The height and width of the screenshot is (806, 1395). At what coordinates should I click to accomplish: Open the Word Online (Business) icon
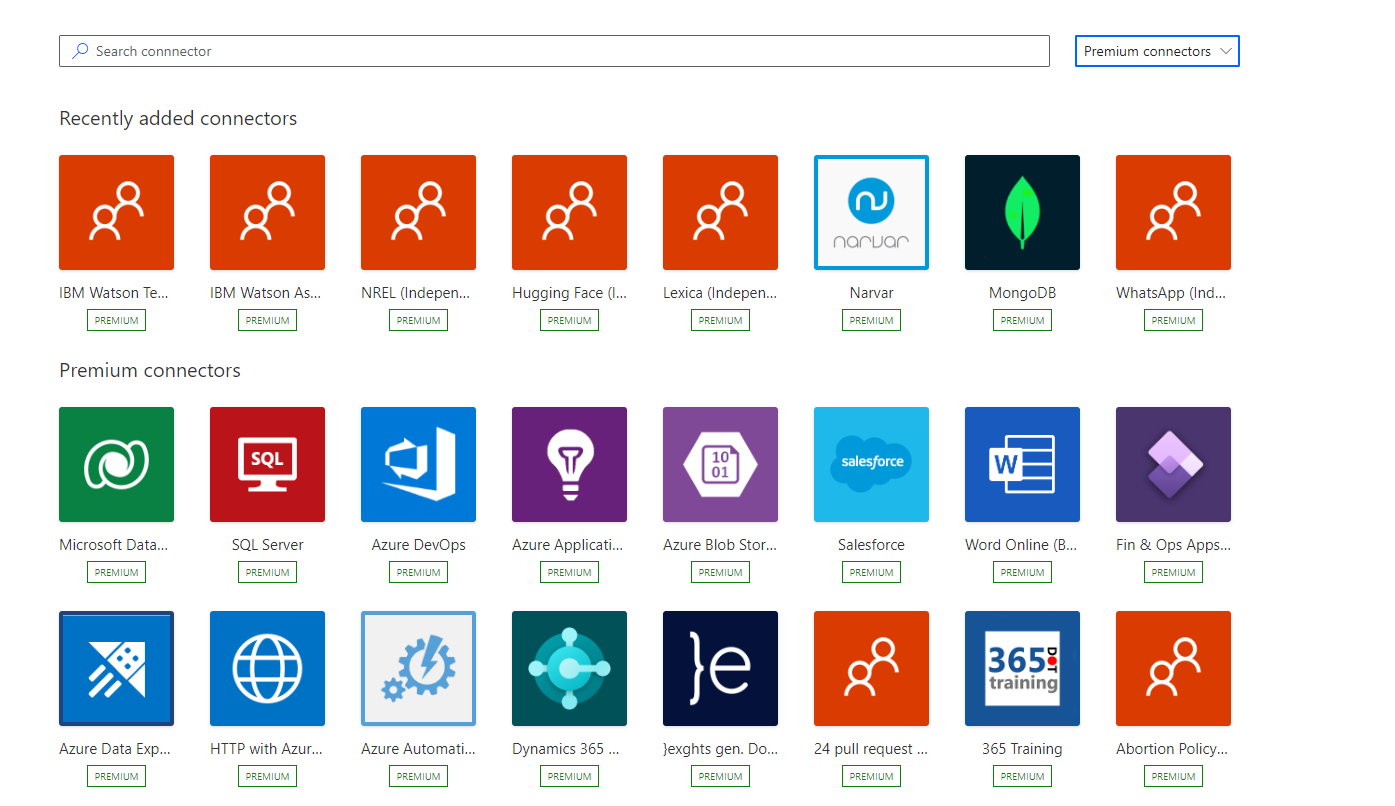coord(1022,464)
